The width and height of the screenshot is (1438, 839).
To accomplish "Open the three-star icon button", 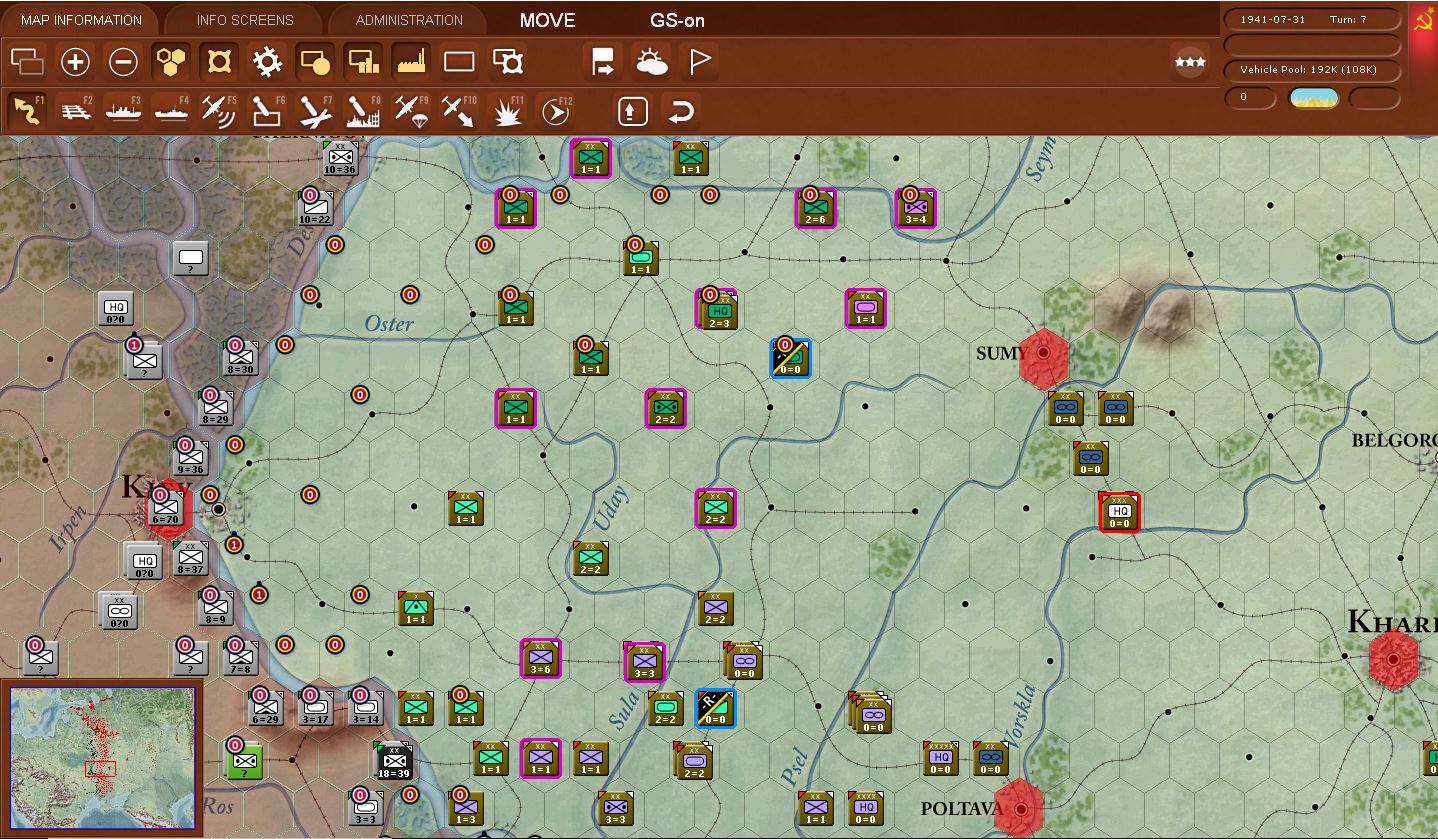I will point(1190,62).
